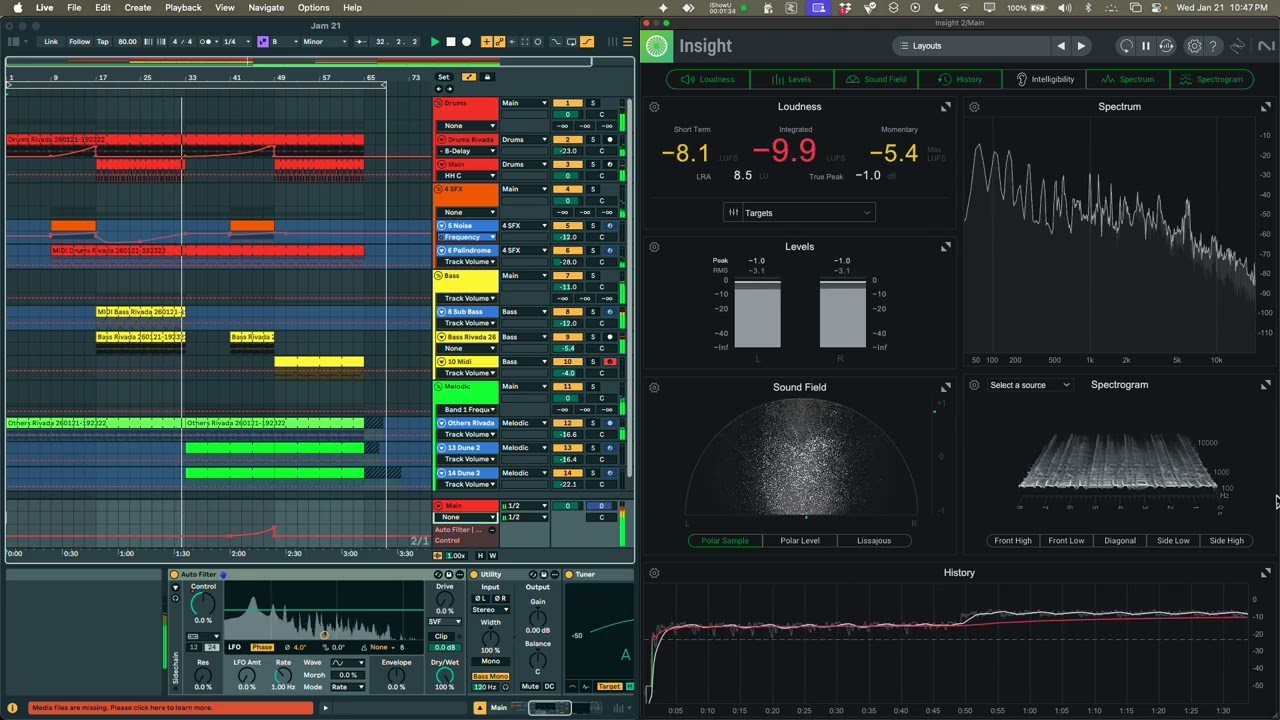The image size is (1280, 720).
Task: Click the Tap tempo button
Action: click(103, 42)
